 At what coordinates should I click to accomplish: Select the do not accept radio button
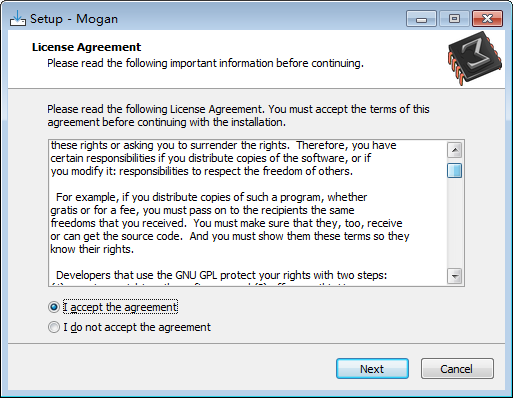[54, 327]
